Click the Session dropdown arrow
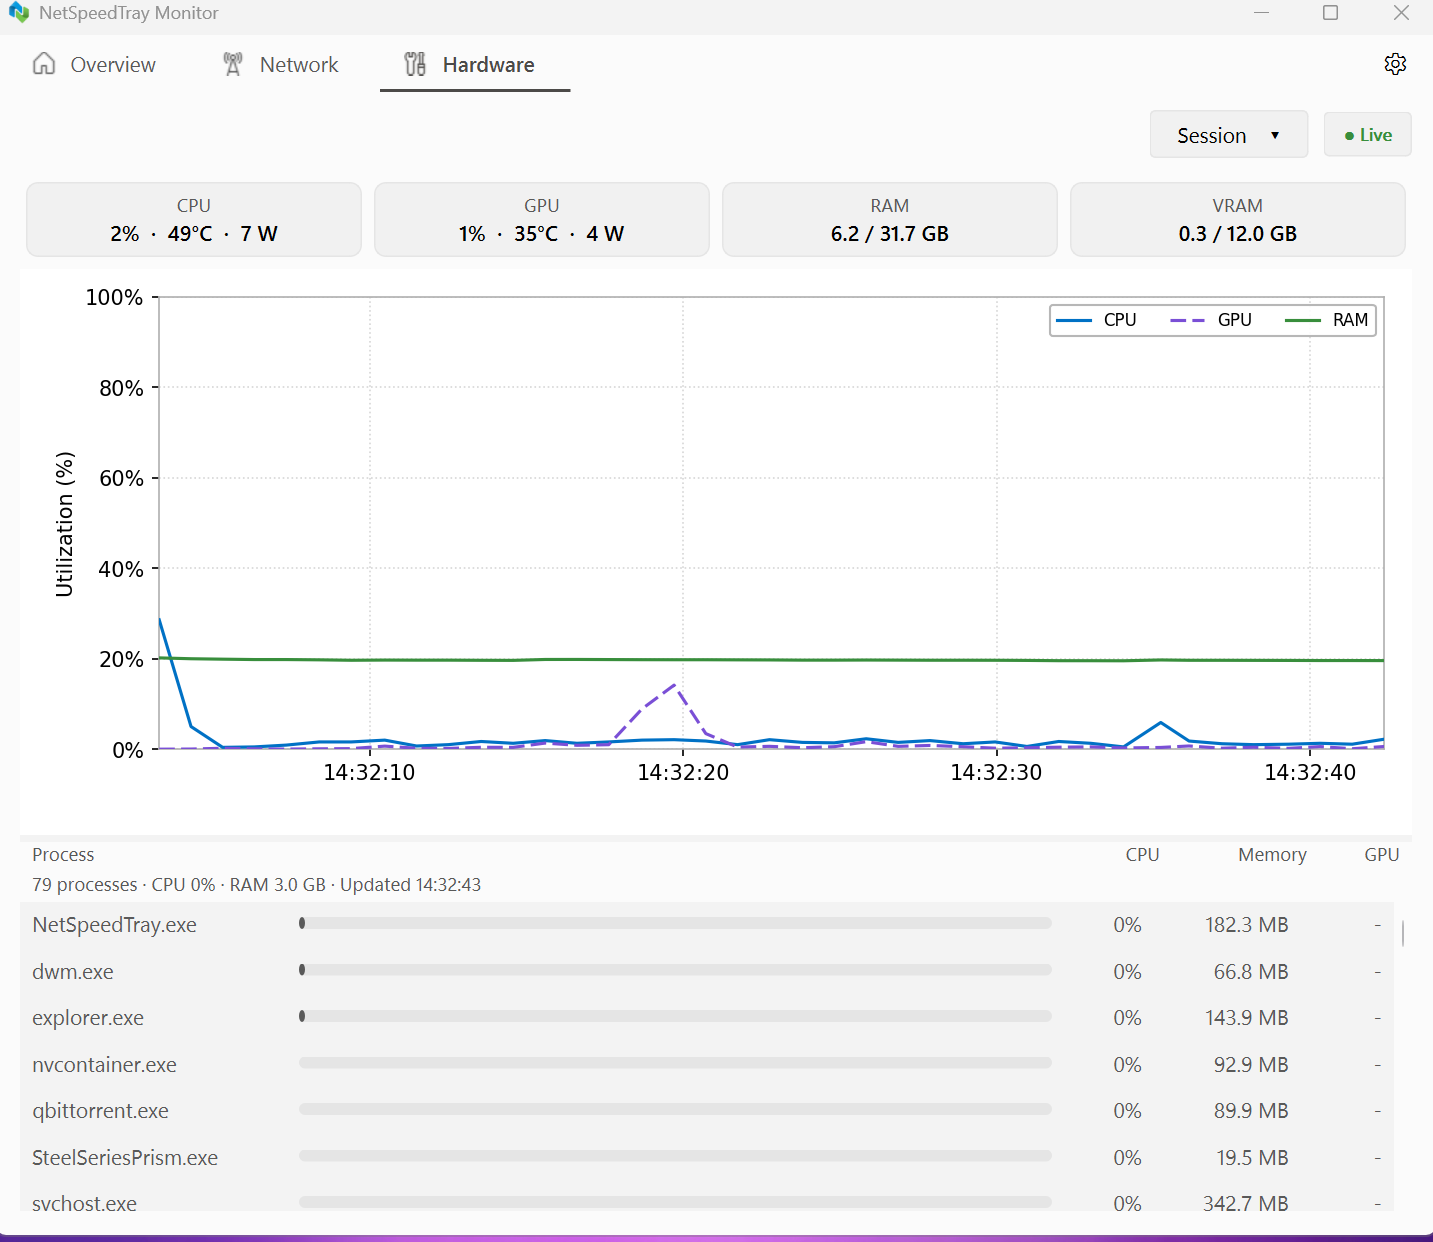The height and width of the screenshot is (1242, 1433). tap(1275, 136)
